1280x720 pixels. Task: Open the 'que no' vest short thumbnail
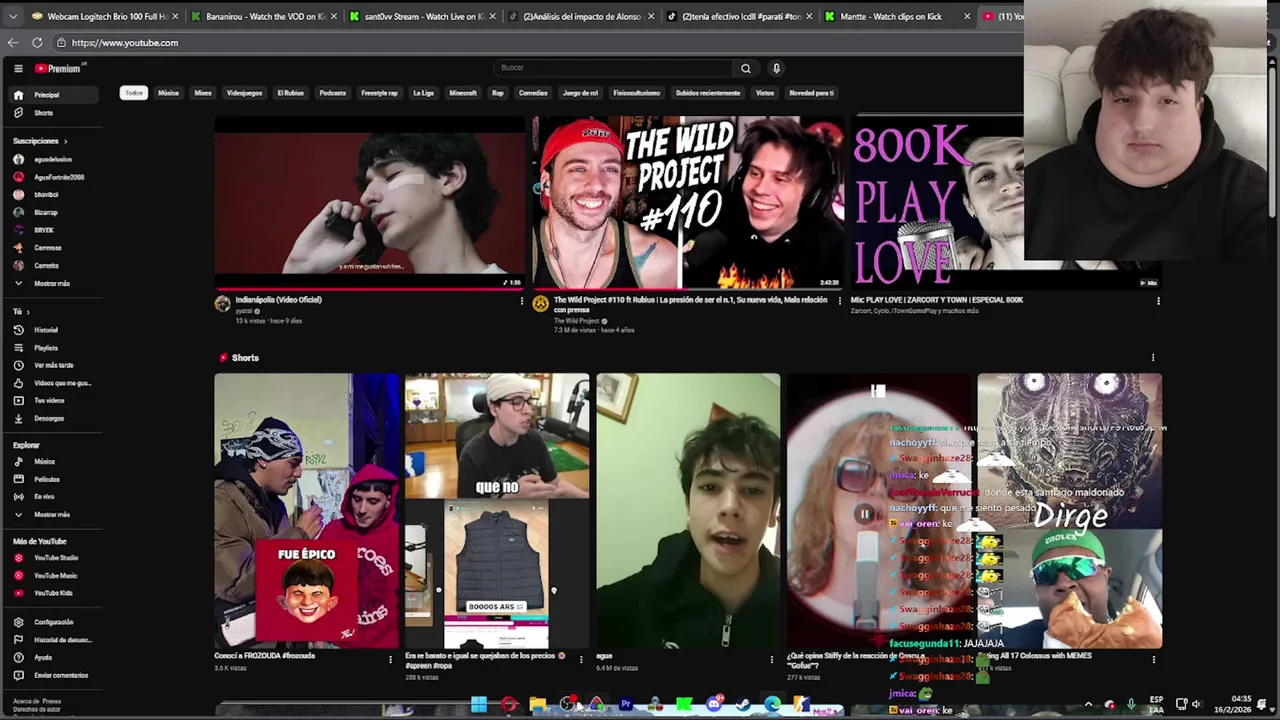point(497,510)
